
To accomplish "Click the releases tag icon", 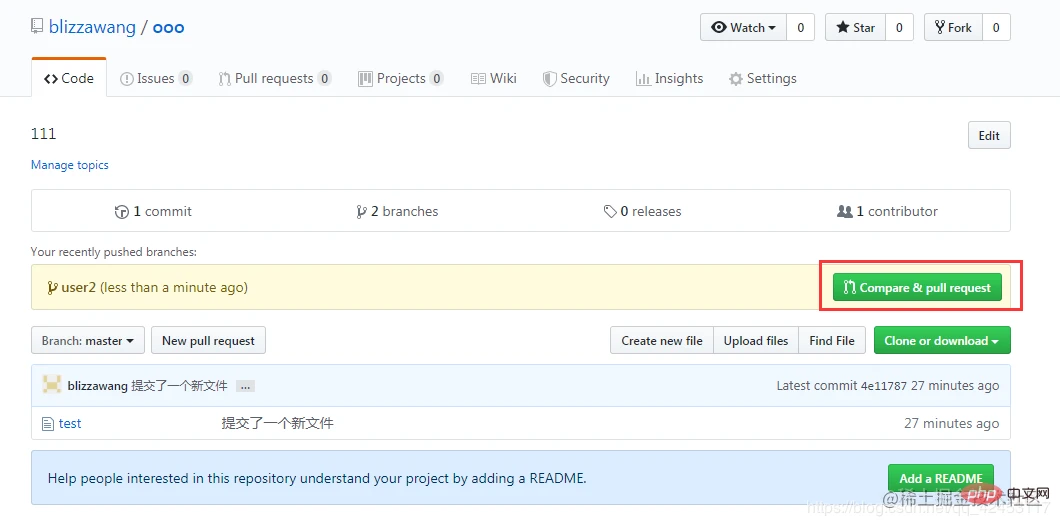I will click(610, 212).
